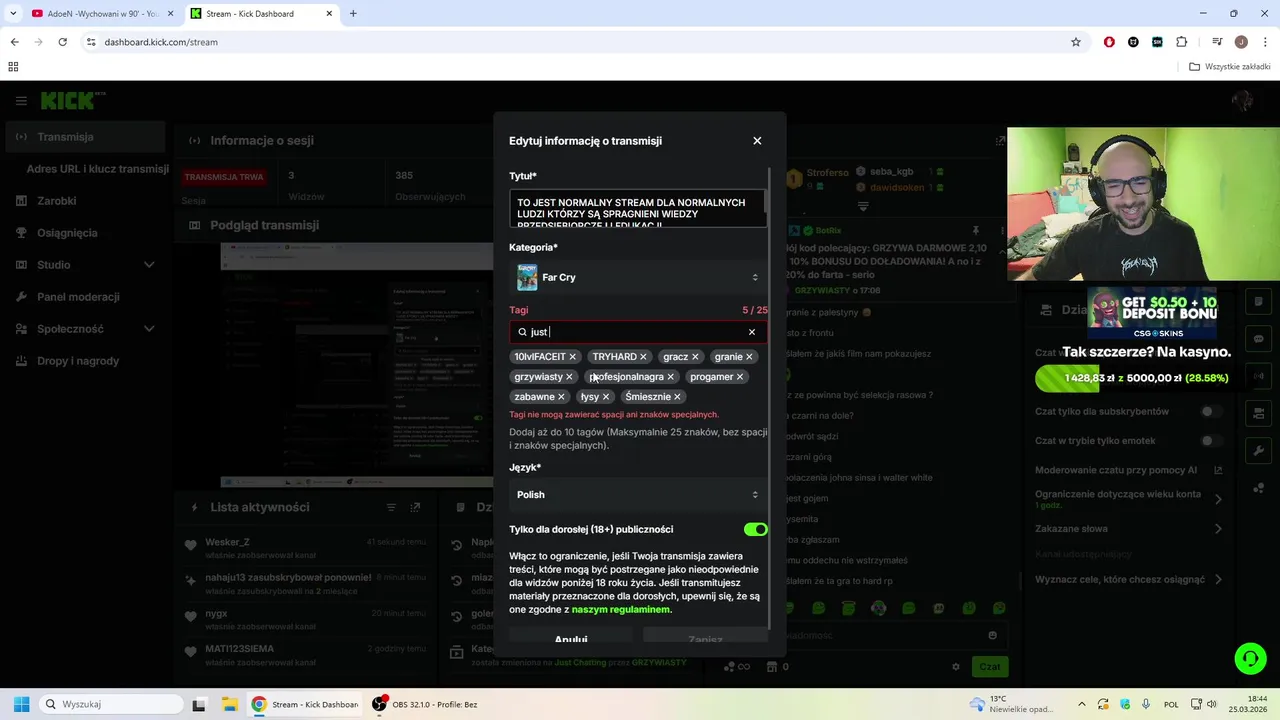Image resolution: width=1280 pixels, height=720 pixels.
Task: Open the chat bubble icon in right rail
Action: 1258,339
